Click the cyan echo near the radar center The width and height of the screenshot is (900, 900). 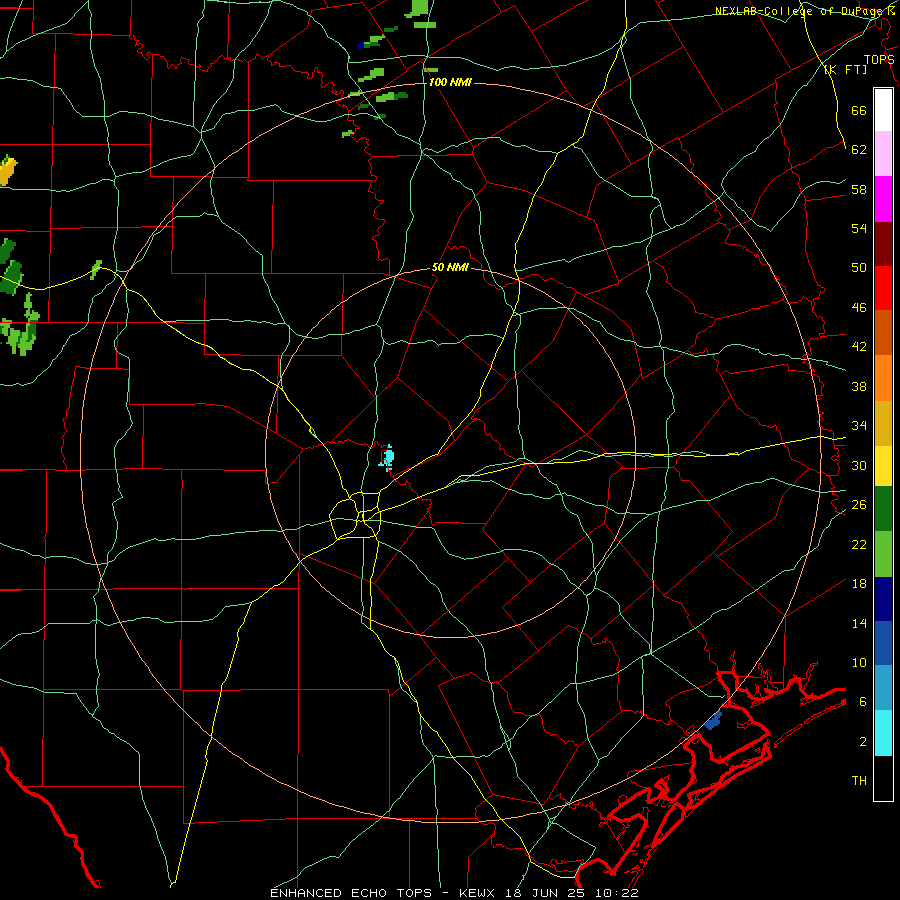[x=387, y=457]
